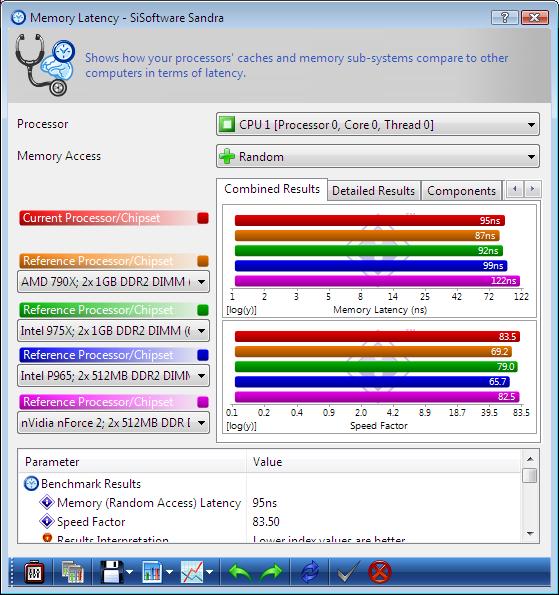Go back with the green left arrow
This screenshot has height=595, width=559.
[239, 572]
